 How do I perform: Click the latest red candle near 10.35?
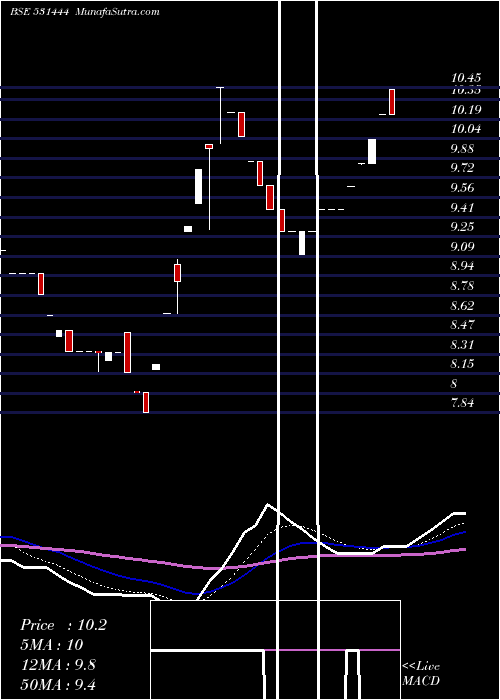click(392, 102)
